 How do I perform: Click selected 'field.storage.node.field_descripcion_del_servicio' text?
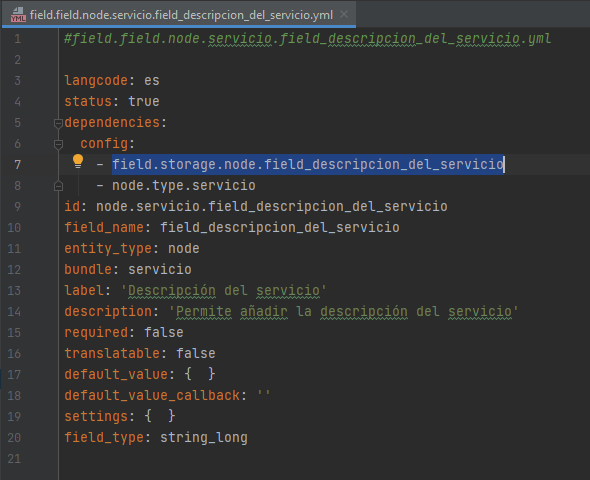pyautogui.click(x=308, y=164)
